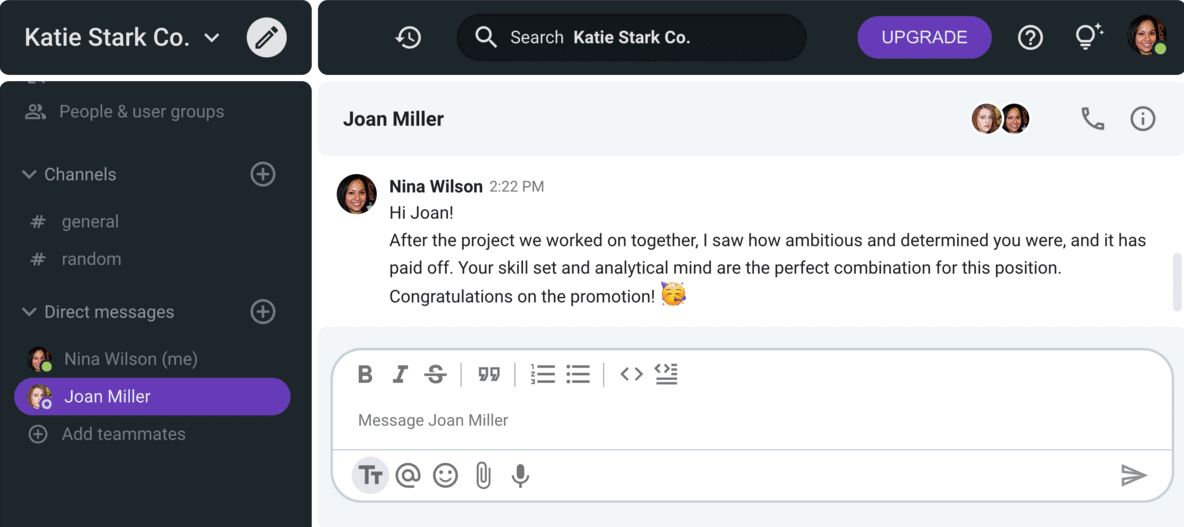The image size is (1184, 527).
Task: Toggle italic formatting in the message editor
Action: pos(400,374)
